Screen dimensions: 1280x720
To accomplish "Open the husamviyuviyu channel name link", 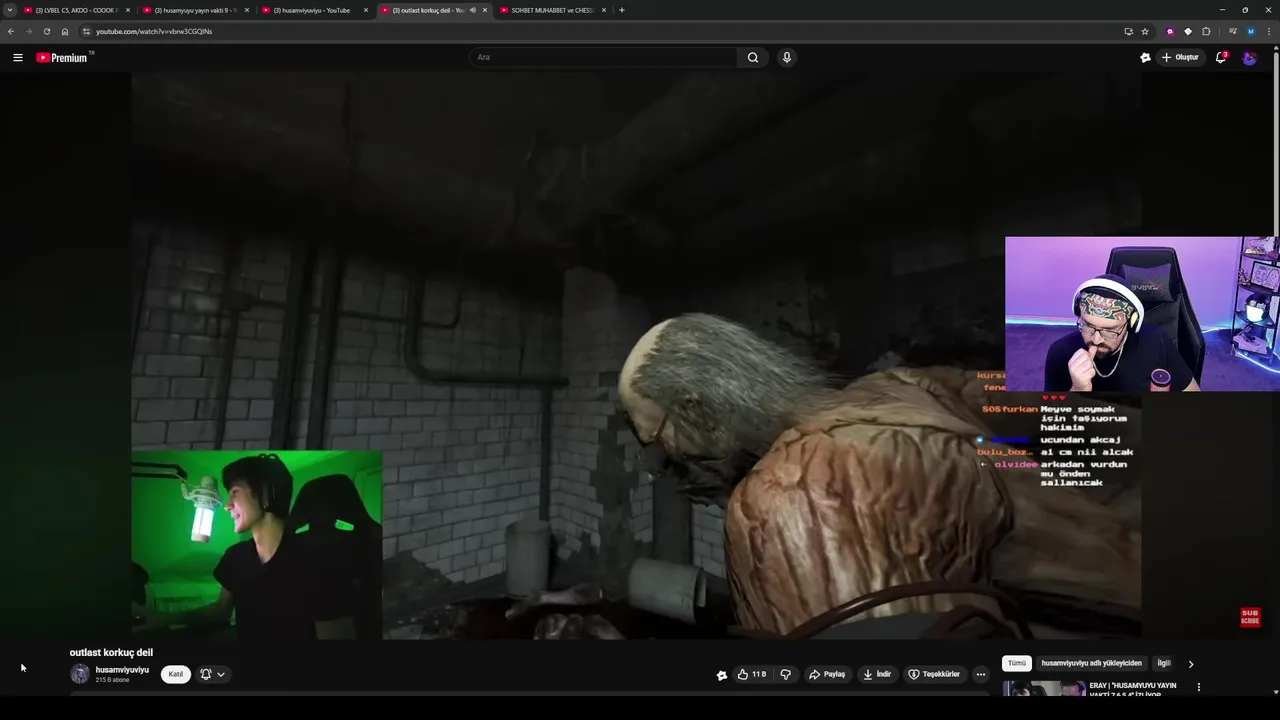I will coord(122,670).
